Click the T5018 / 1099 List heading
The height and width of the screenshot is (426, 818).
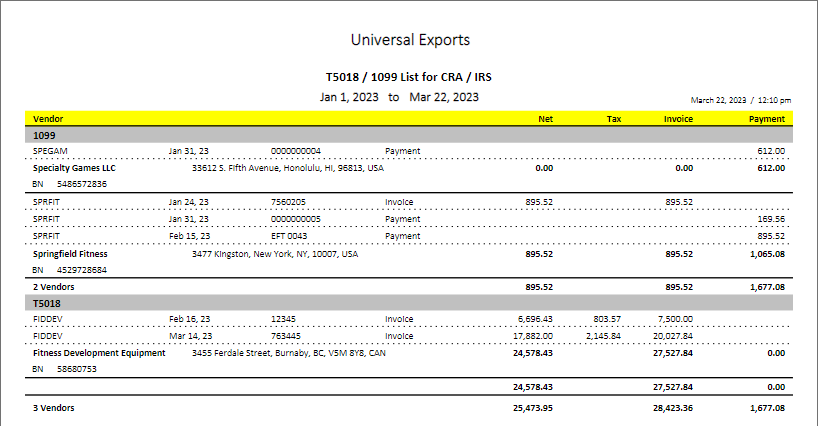point(409,77)
